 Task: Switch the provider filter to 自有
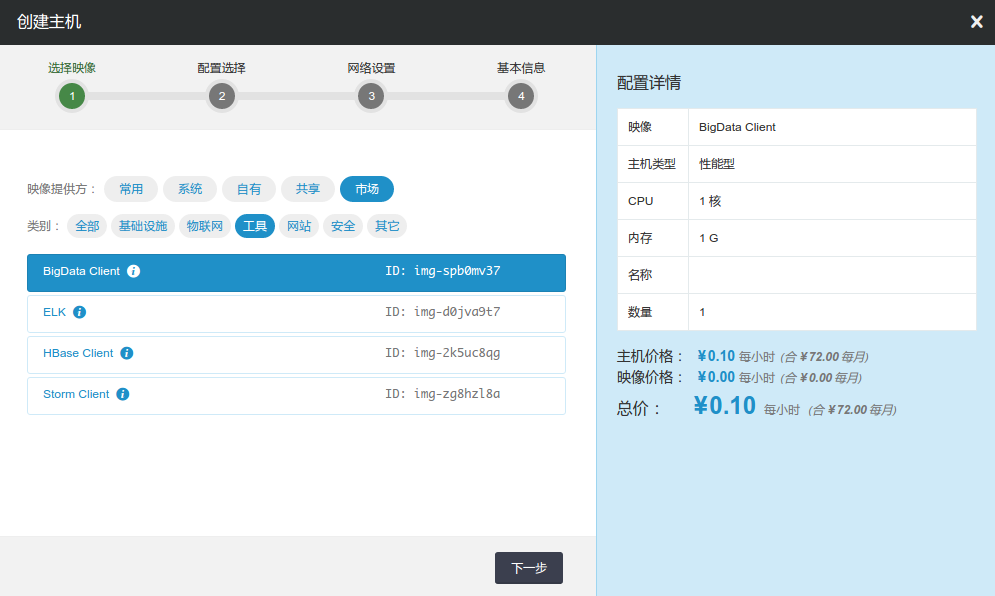[x=249, y=189]
